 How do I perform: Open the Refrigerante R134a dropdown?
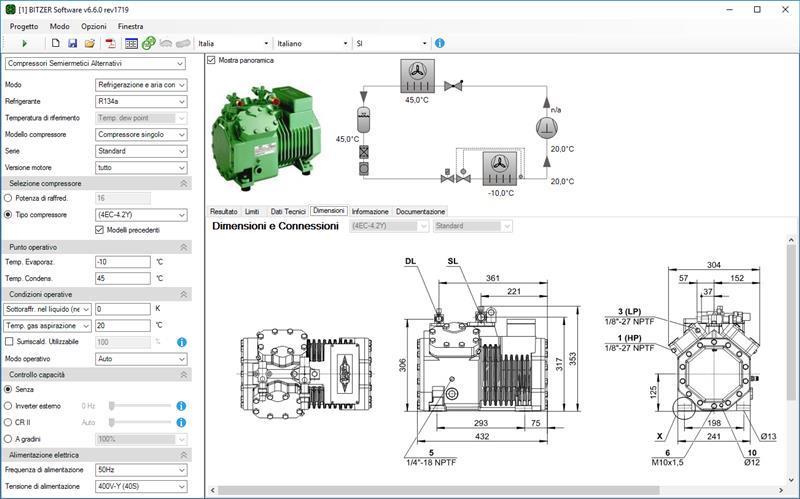coord(141,102)
